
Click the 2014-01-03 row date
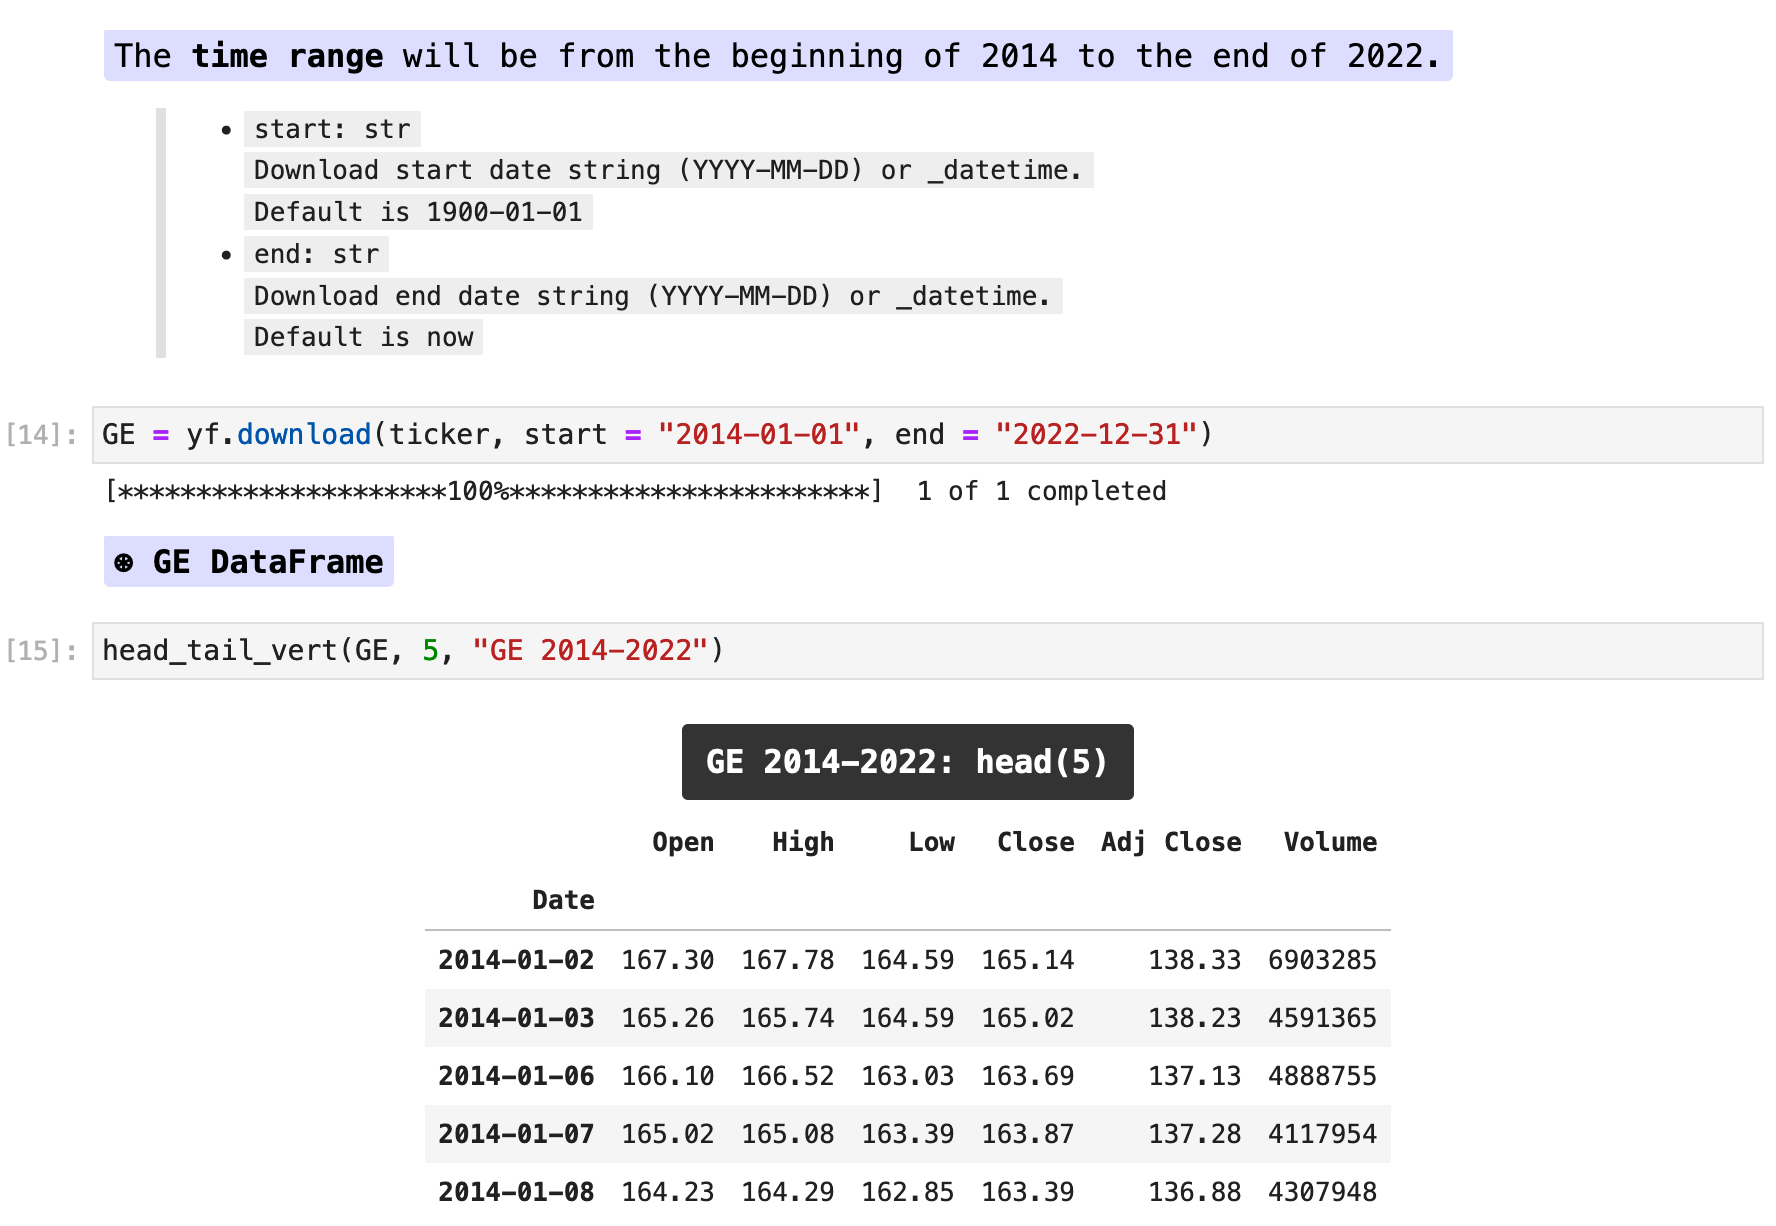click(x=516, y=1018)
